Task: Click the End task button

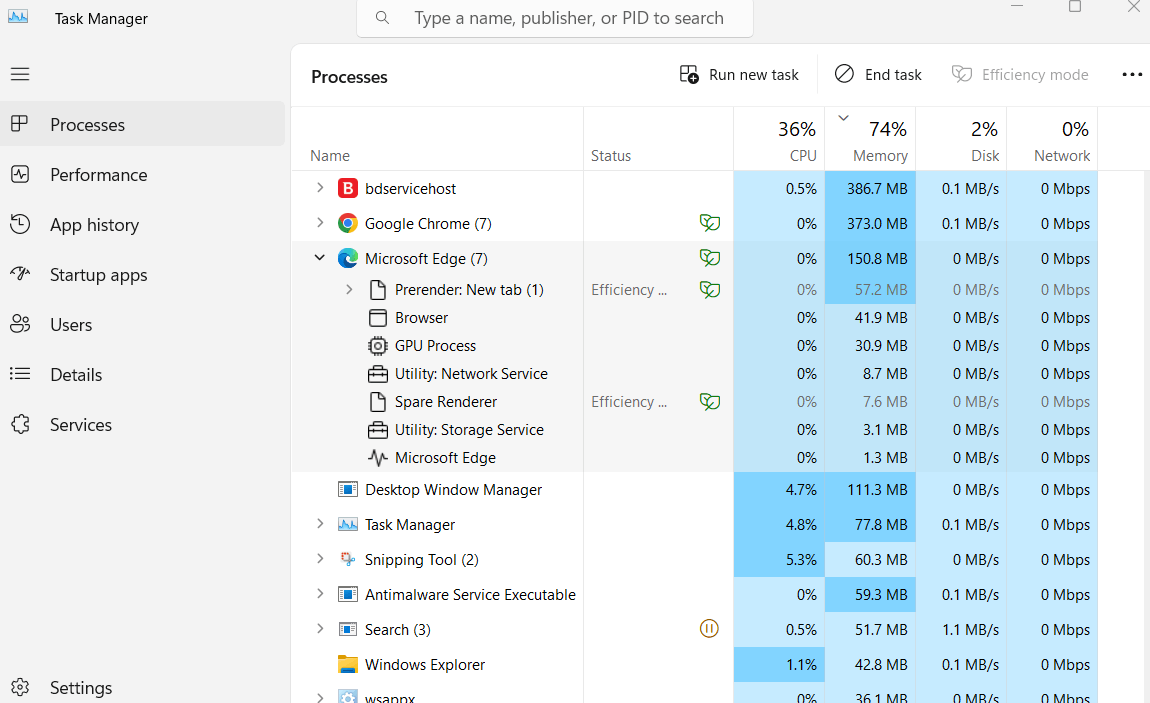Action: (878, 75)
